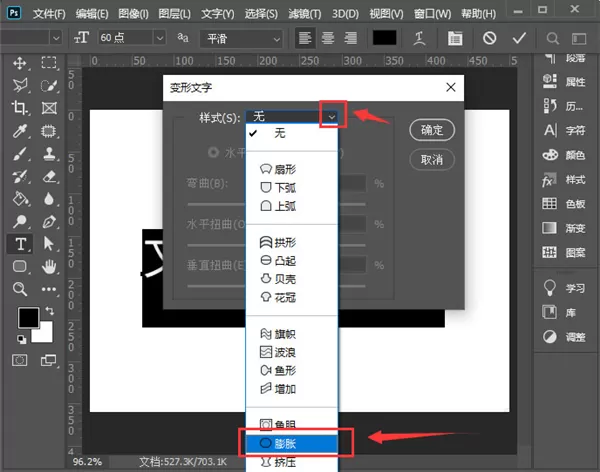
Task: Open the font size 60点 dropdown
Action: (160, 38)
